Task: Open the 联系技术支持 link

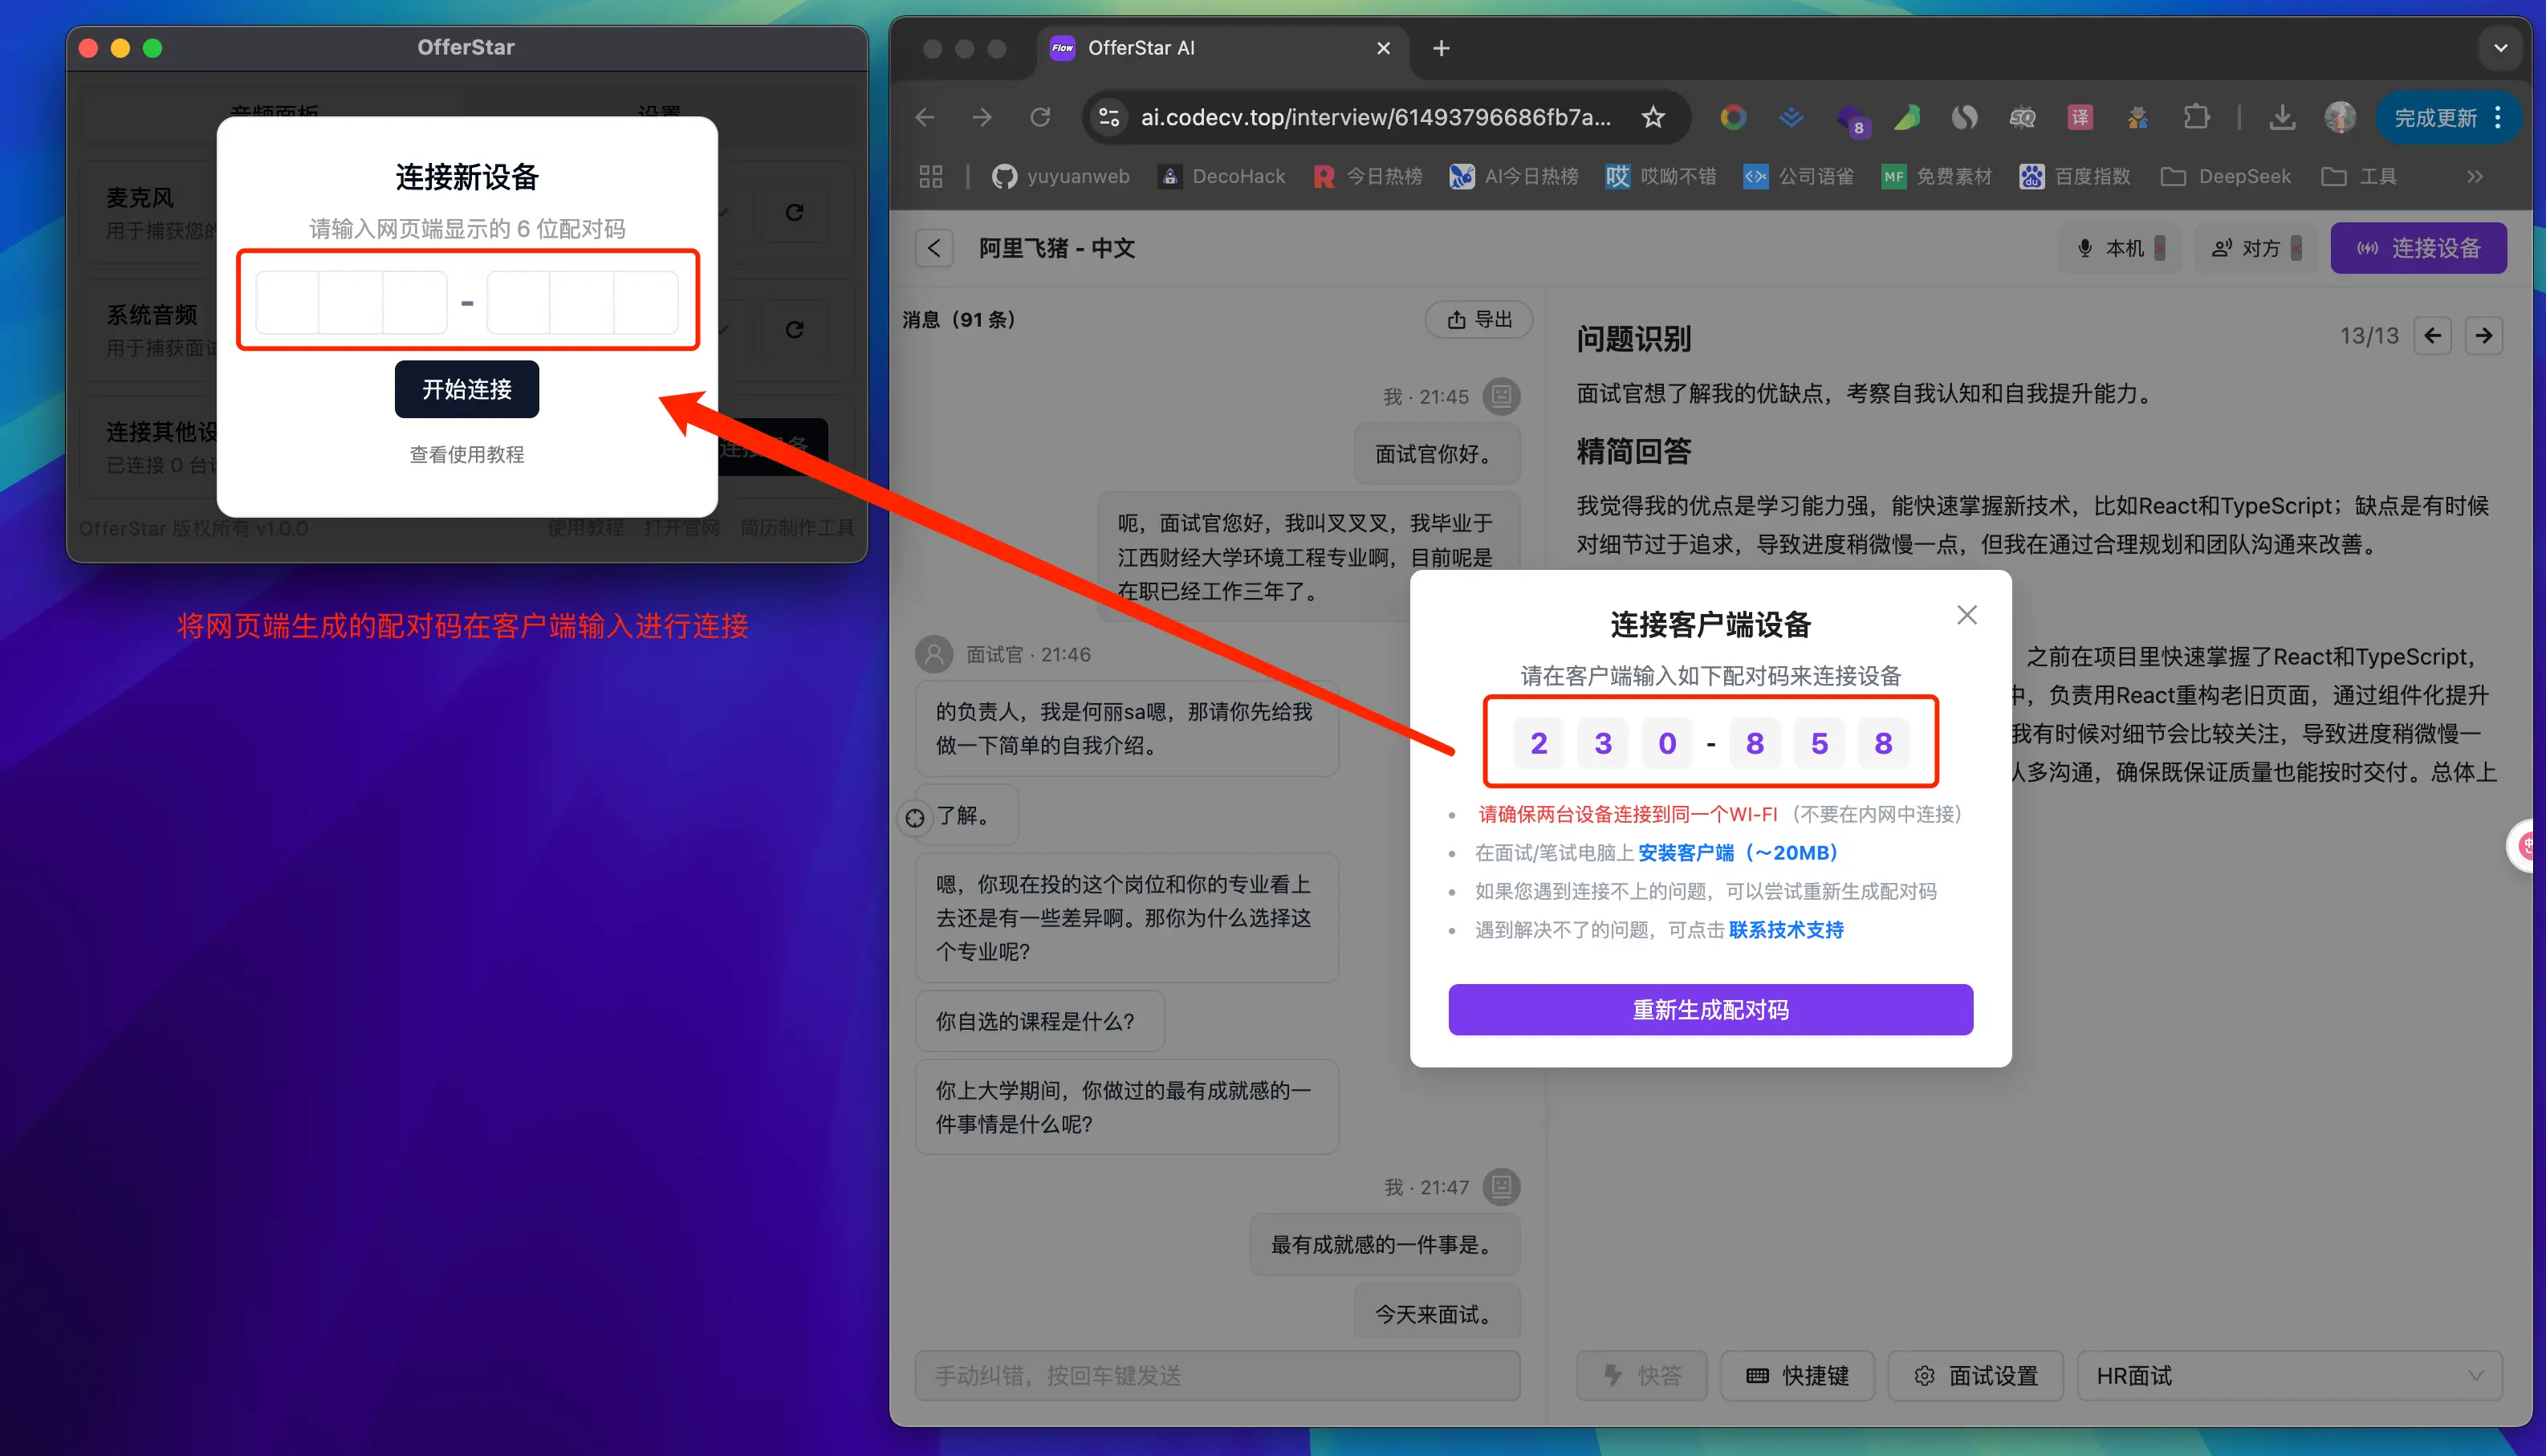Action: pos(1786,930)
